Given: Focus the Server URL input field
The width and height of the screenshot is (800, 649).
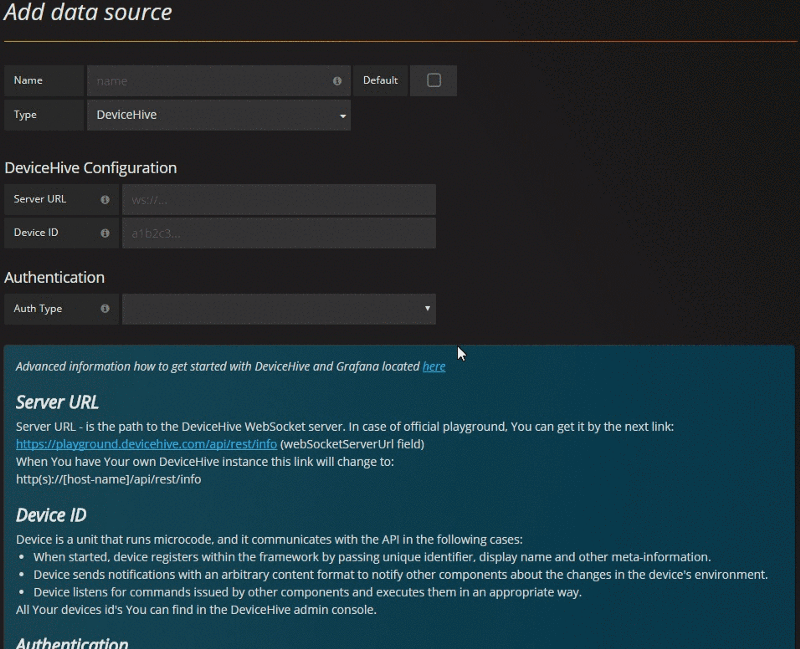Looking at the screenshot, I should pos(279,199).
